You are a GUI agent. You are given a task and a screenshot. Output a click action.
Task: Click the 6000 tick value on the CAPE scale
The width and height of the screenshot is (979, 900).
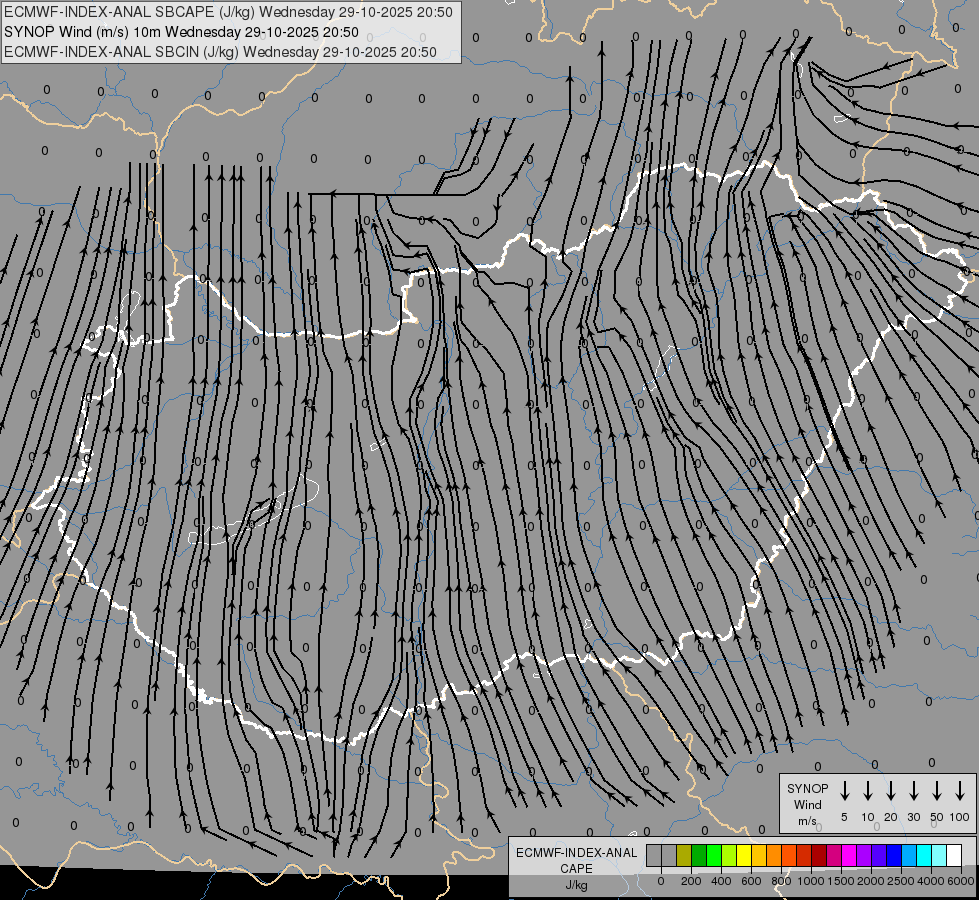(961, 881)
